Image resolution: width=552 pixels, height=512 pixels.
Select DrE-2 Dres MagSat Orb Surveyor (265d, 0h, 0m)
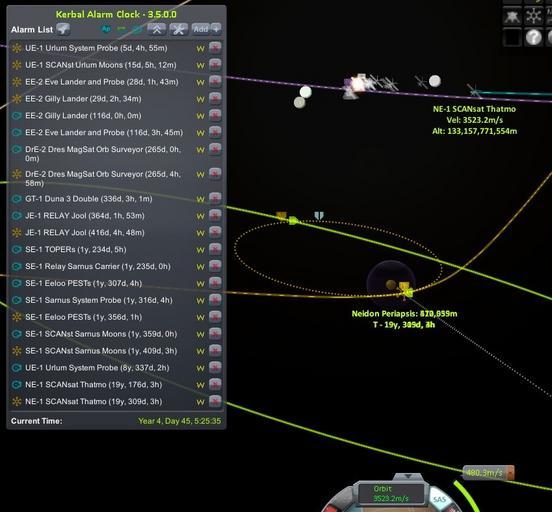(103, 154)
